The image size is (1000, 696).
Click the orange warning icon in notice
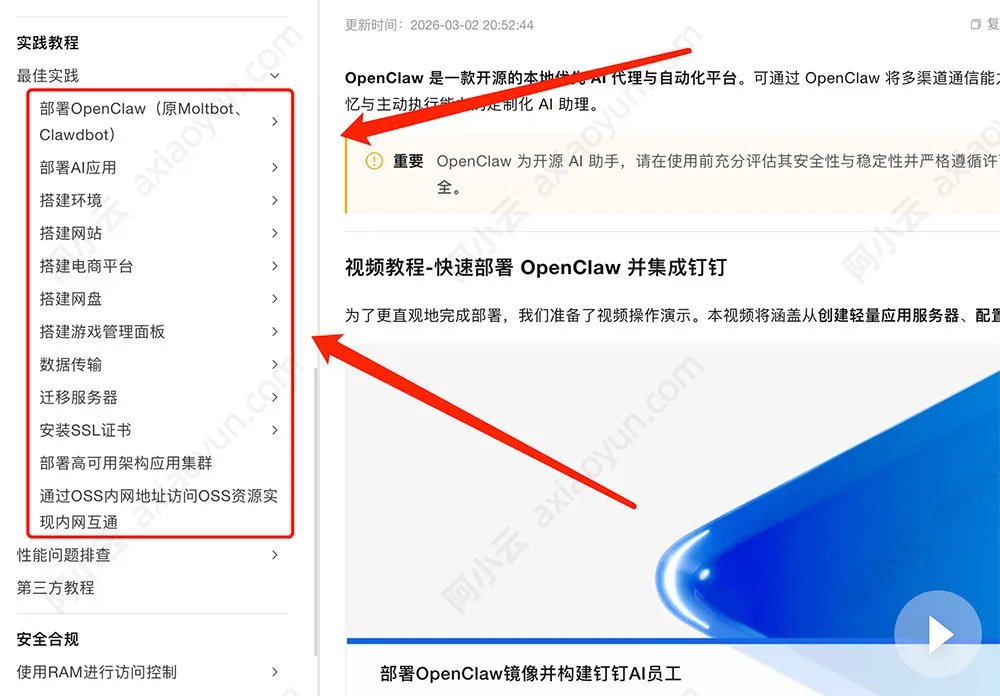[374, 161]
